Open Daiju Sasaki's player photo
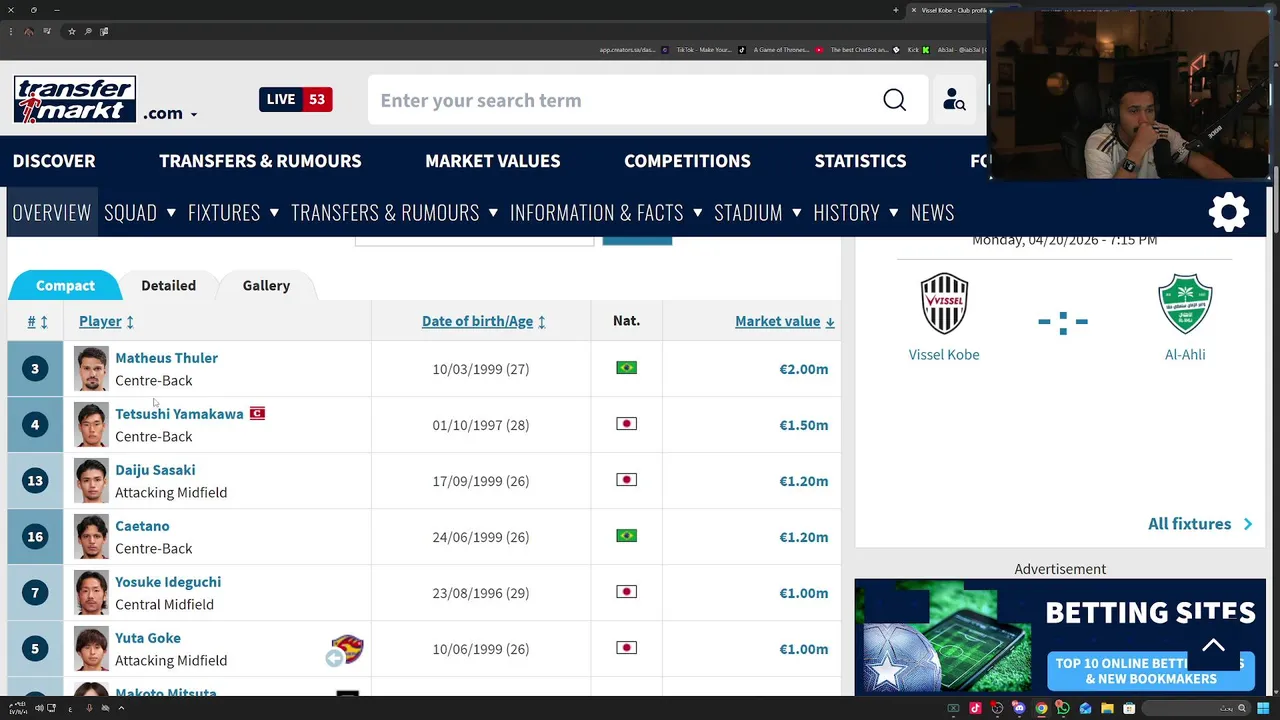Viewport: 1280px width, 720px height. click(x=91, y=480)
